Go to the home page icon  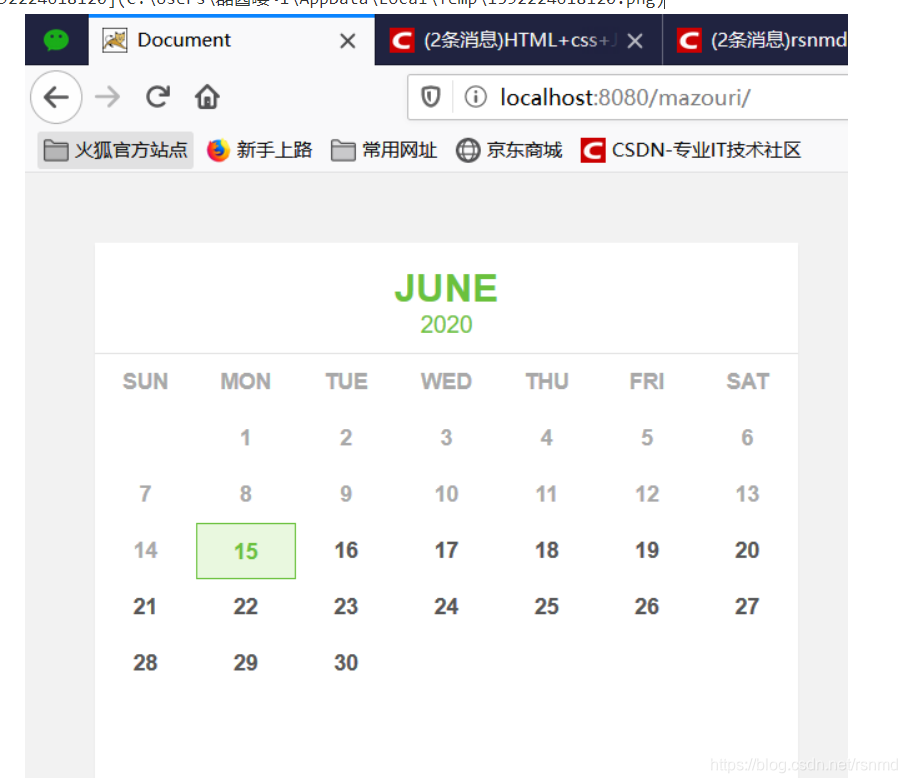click(x=207, y=97)
